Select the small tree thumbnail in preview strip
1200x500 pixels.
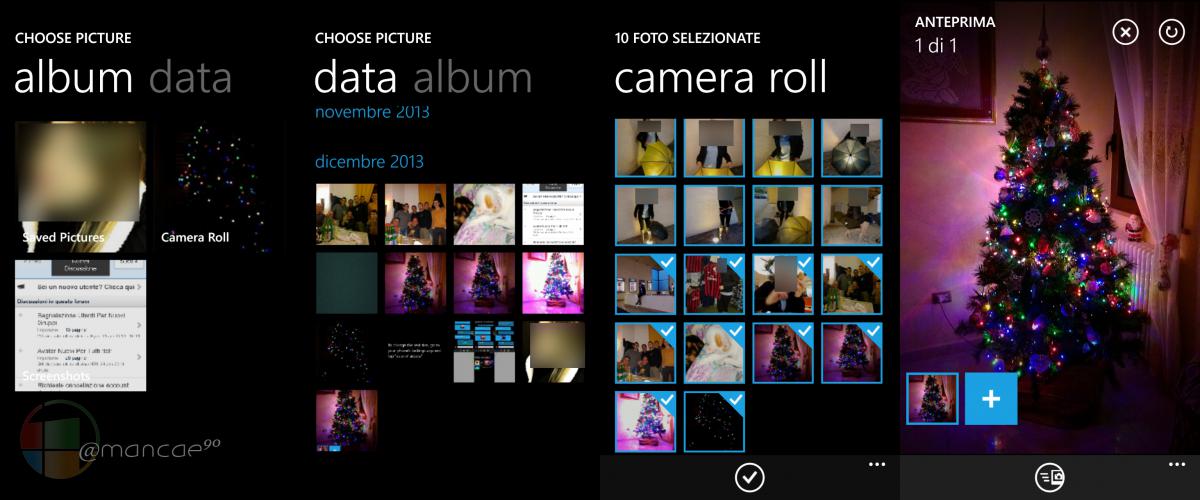[x=932, y=398]
